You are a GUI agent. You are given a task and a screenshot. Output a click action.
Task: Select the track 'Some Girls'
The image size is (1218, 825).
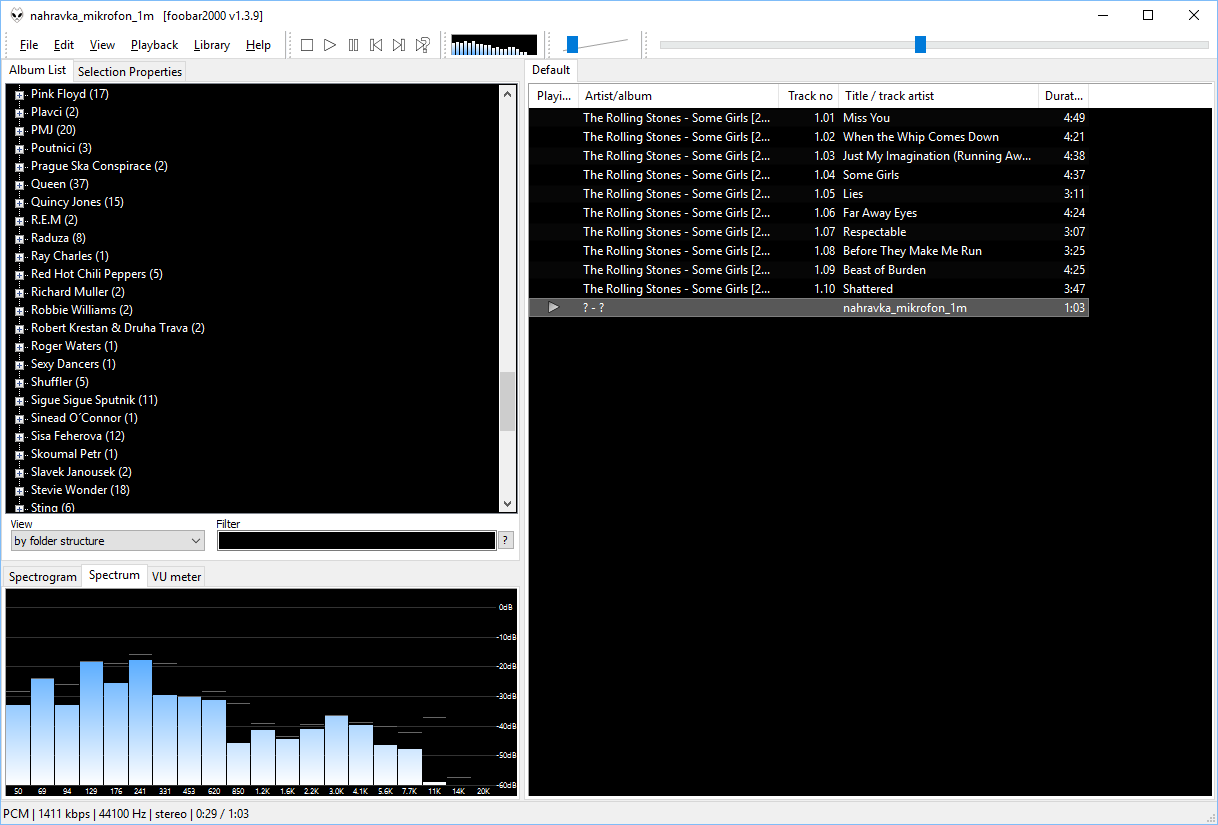(x=809, y=175)
